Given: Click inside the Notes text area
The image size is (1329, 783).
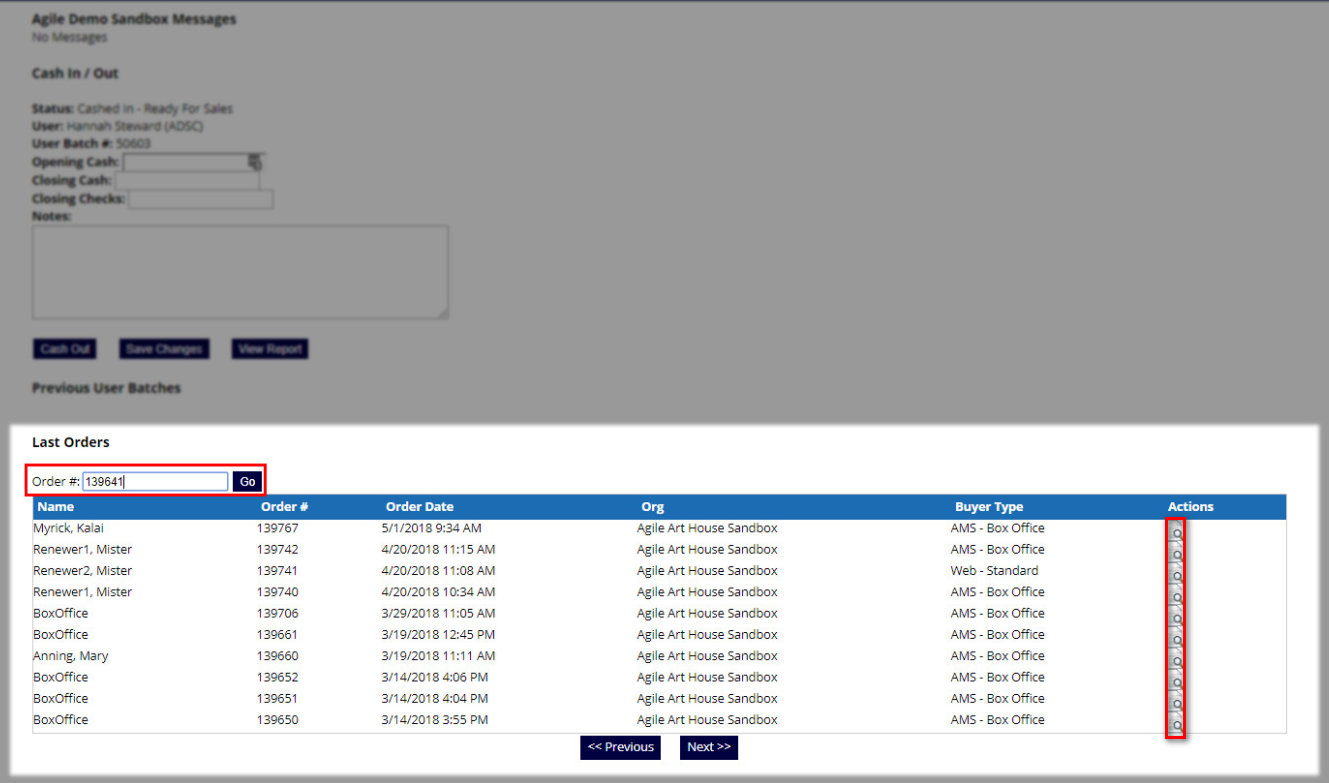Looking at the screenshot, I should coord(240,272).
